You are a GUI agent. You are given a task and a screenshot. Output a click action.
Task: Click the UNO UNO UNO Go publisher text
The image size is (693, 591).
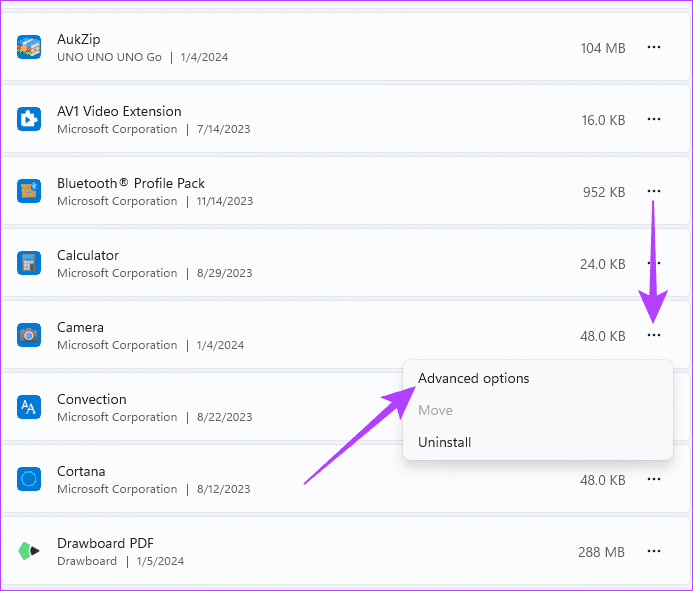[x=110, y=57]
